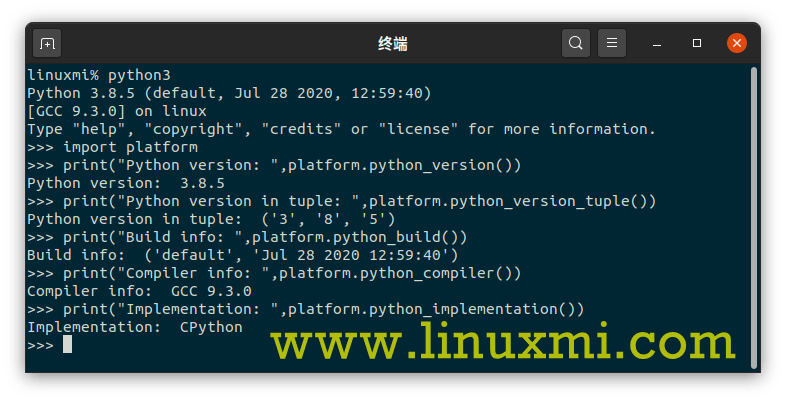
Task: Open a new terminal tab
Action: pyautogui.click(x=47, y=44)
